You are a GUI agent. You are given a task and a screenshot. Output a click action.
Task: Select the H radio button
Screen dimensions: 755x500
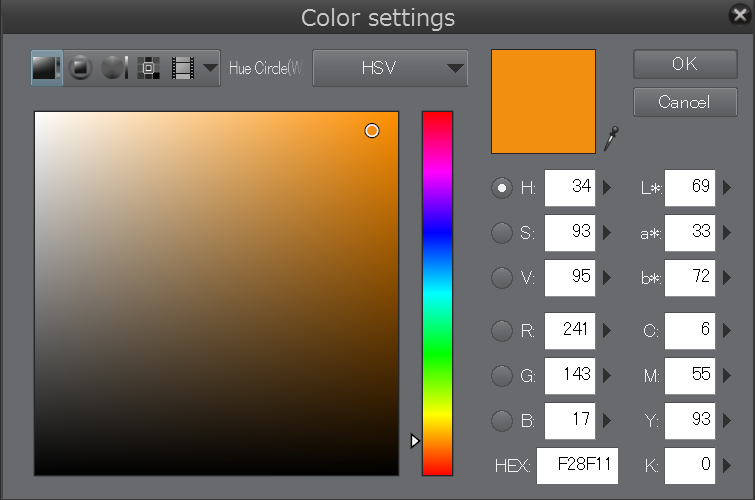[x=502, y=187]
